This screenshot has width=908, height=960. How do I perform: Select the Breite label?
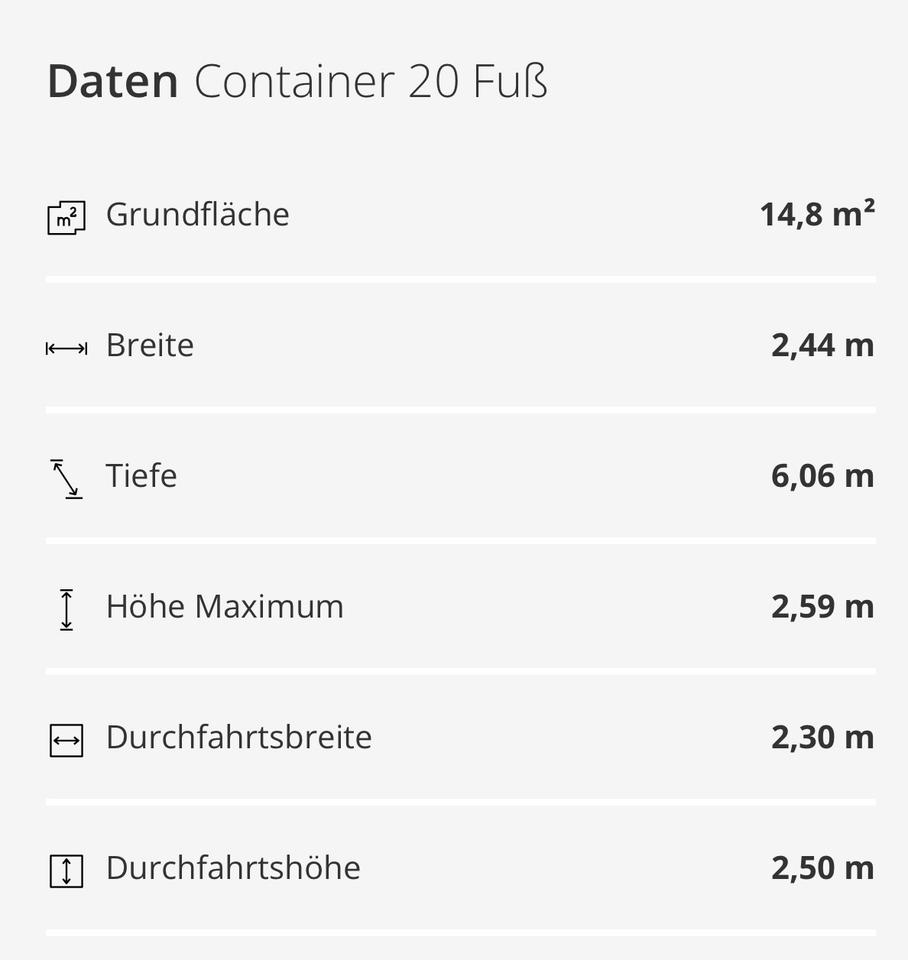pos(150,345)
